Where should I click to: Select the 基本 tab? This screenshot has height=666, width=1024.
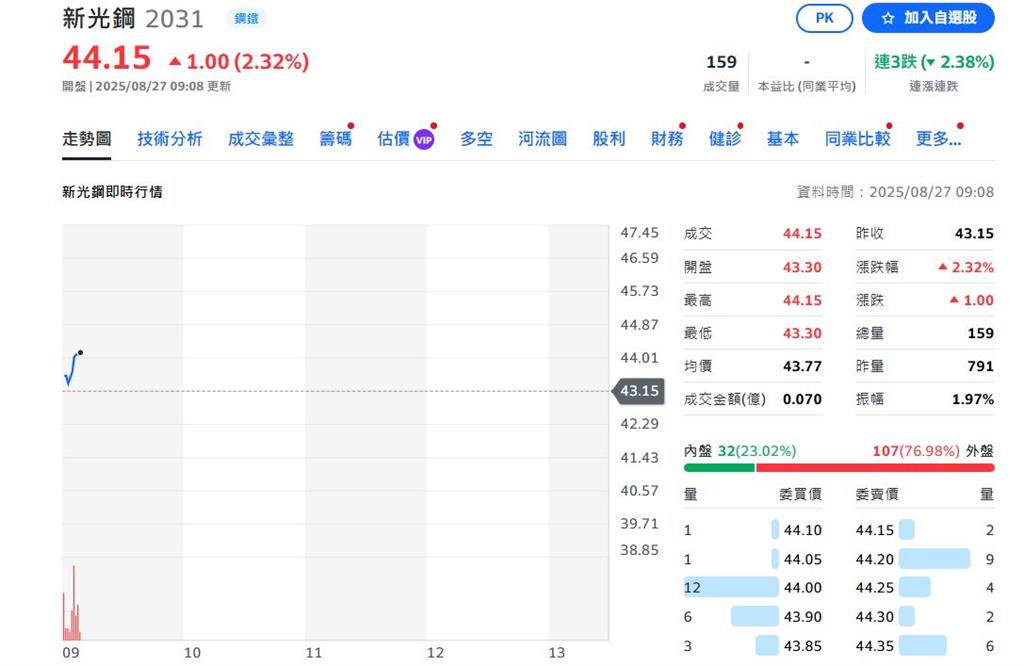click(x=782, y=139)
